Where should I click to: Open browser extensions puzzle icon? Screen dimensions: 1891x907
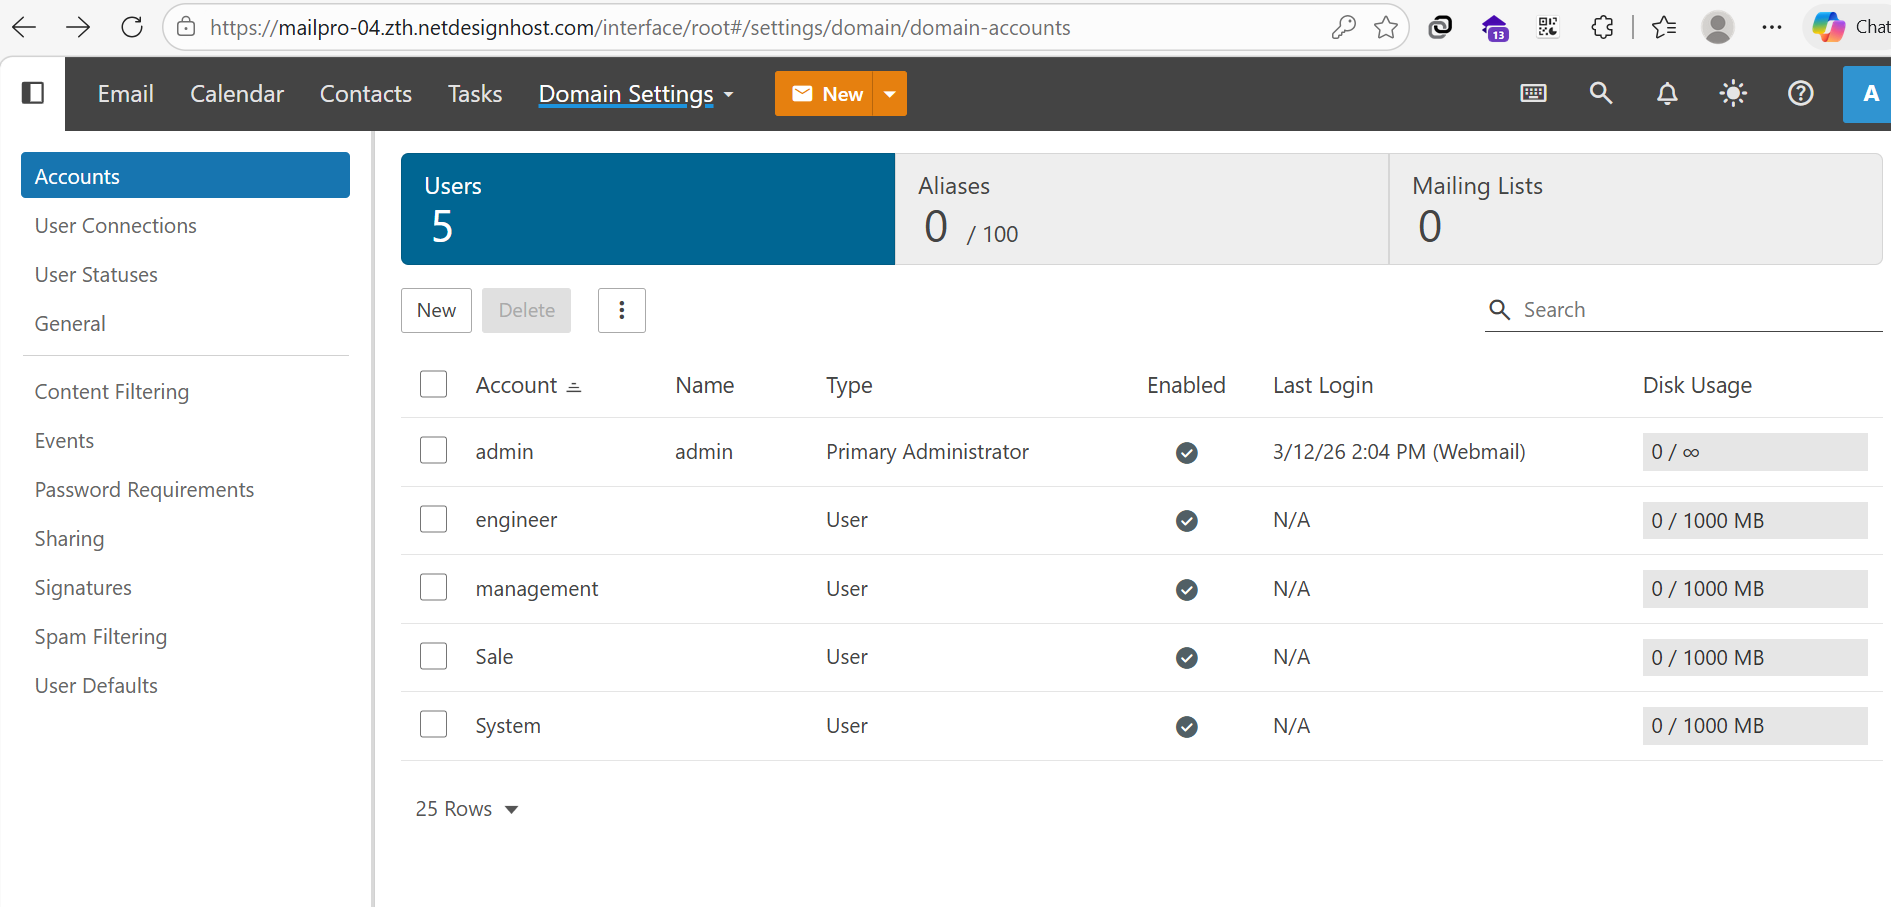coord(1602,27)
